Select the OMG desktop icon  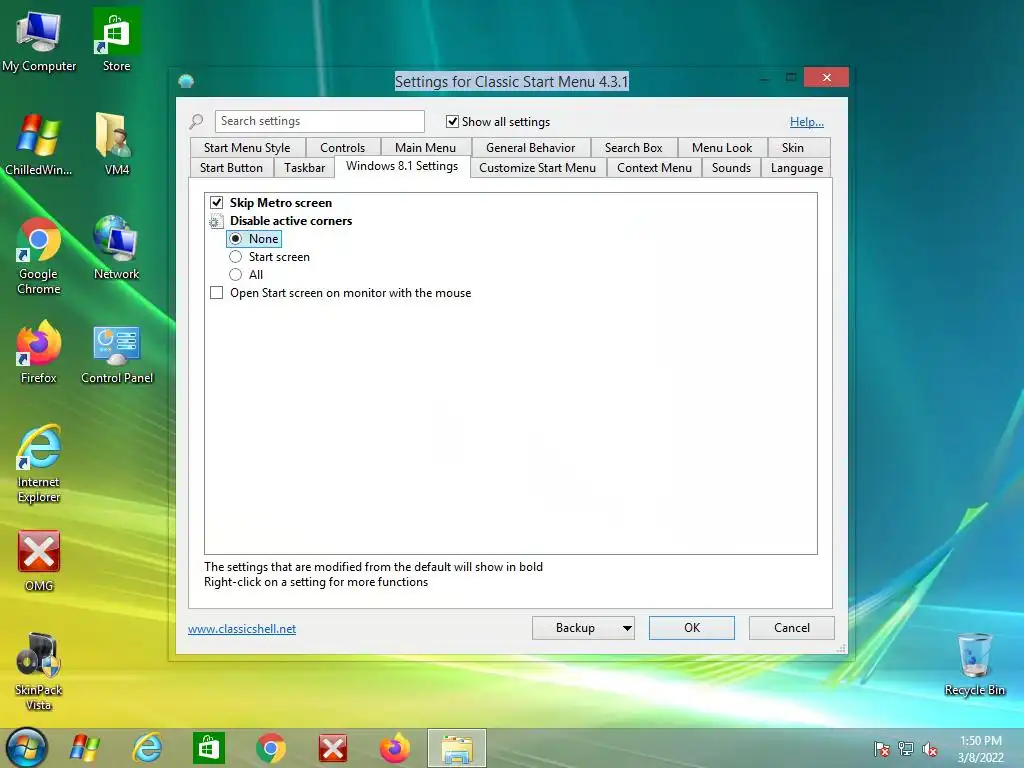(39, 561)
